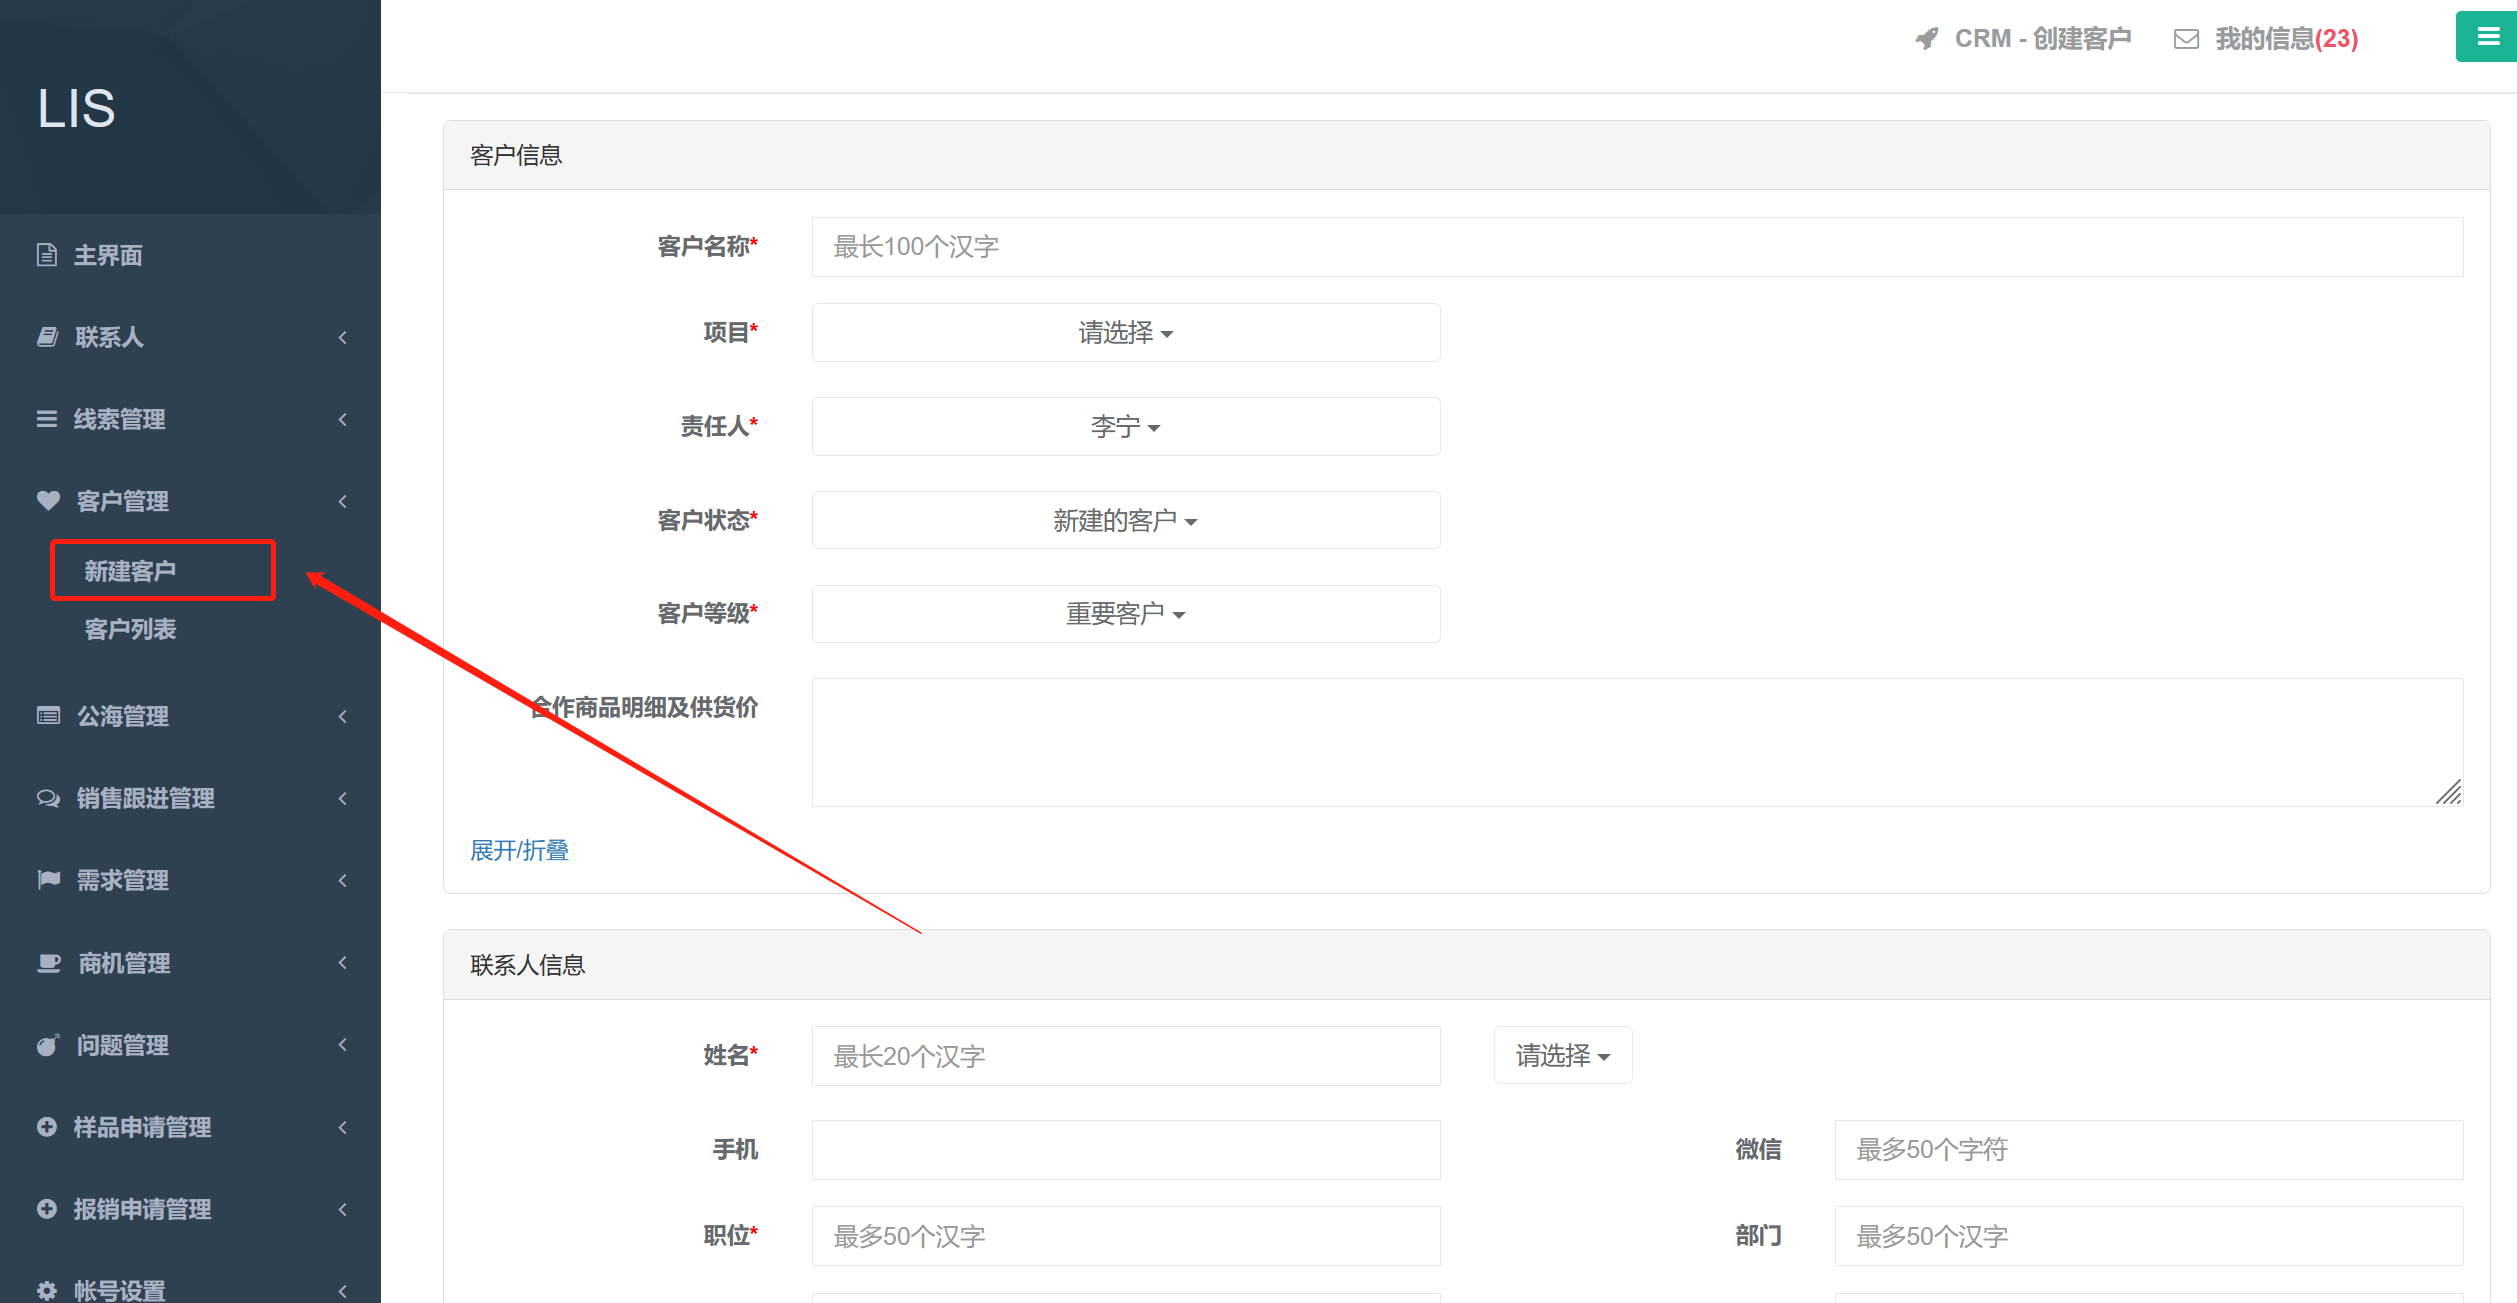Focus the 客户名称 input field

(1637, 247)
